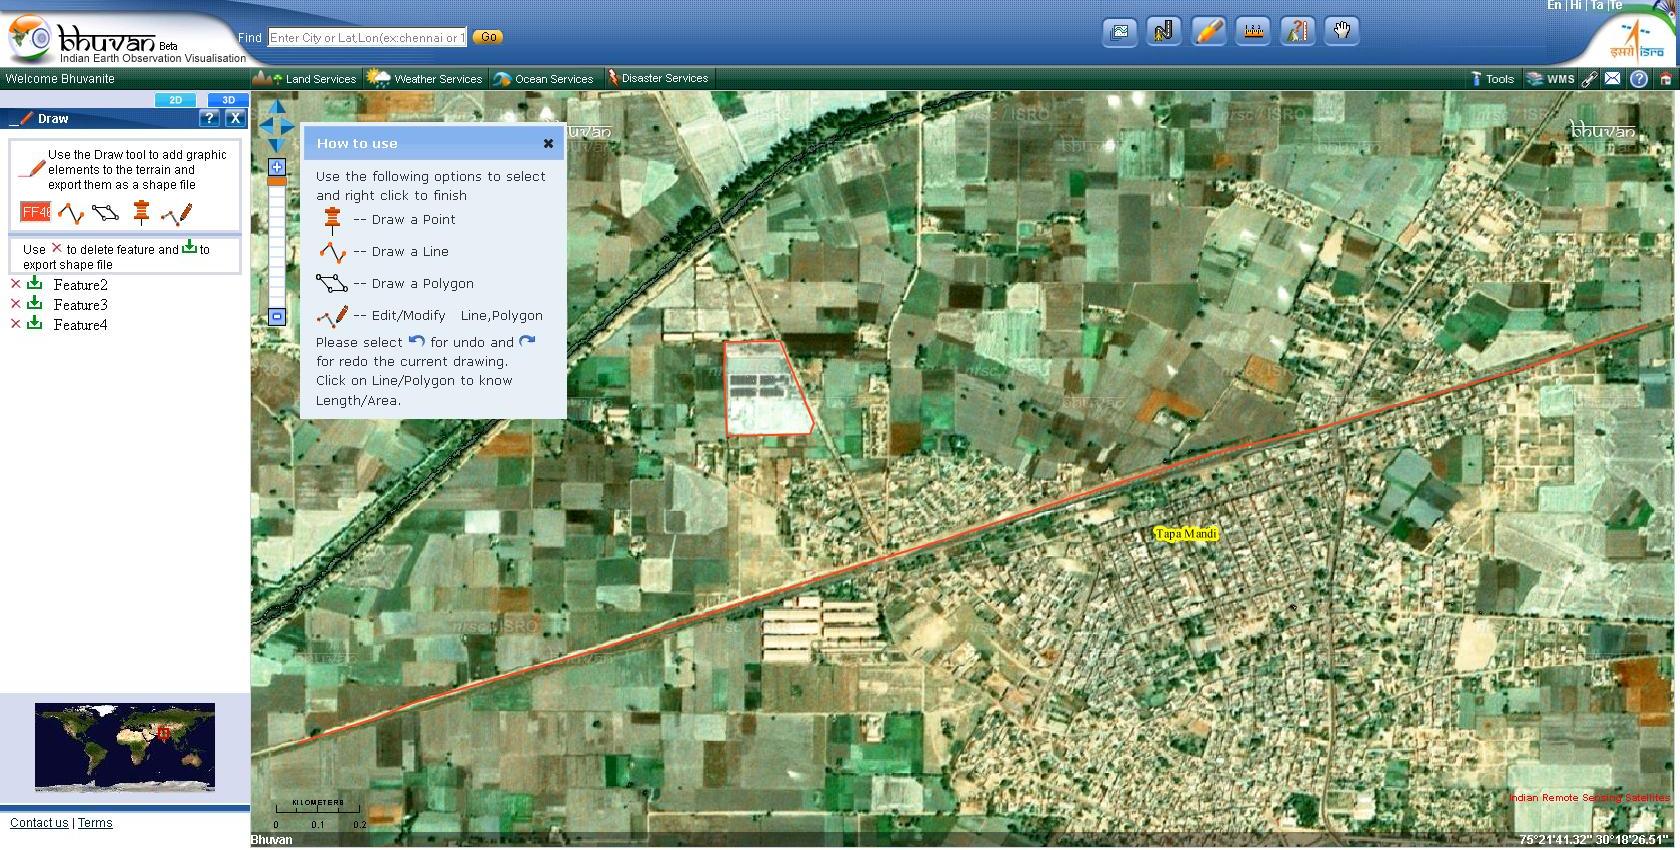
Task: Zoom out with the minus button
Action: click(277, 317)
